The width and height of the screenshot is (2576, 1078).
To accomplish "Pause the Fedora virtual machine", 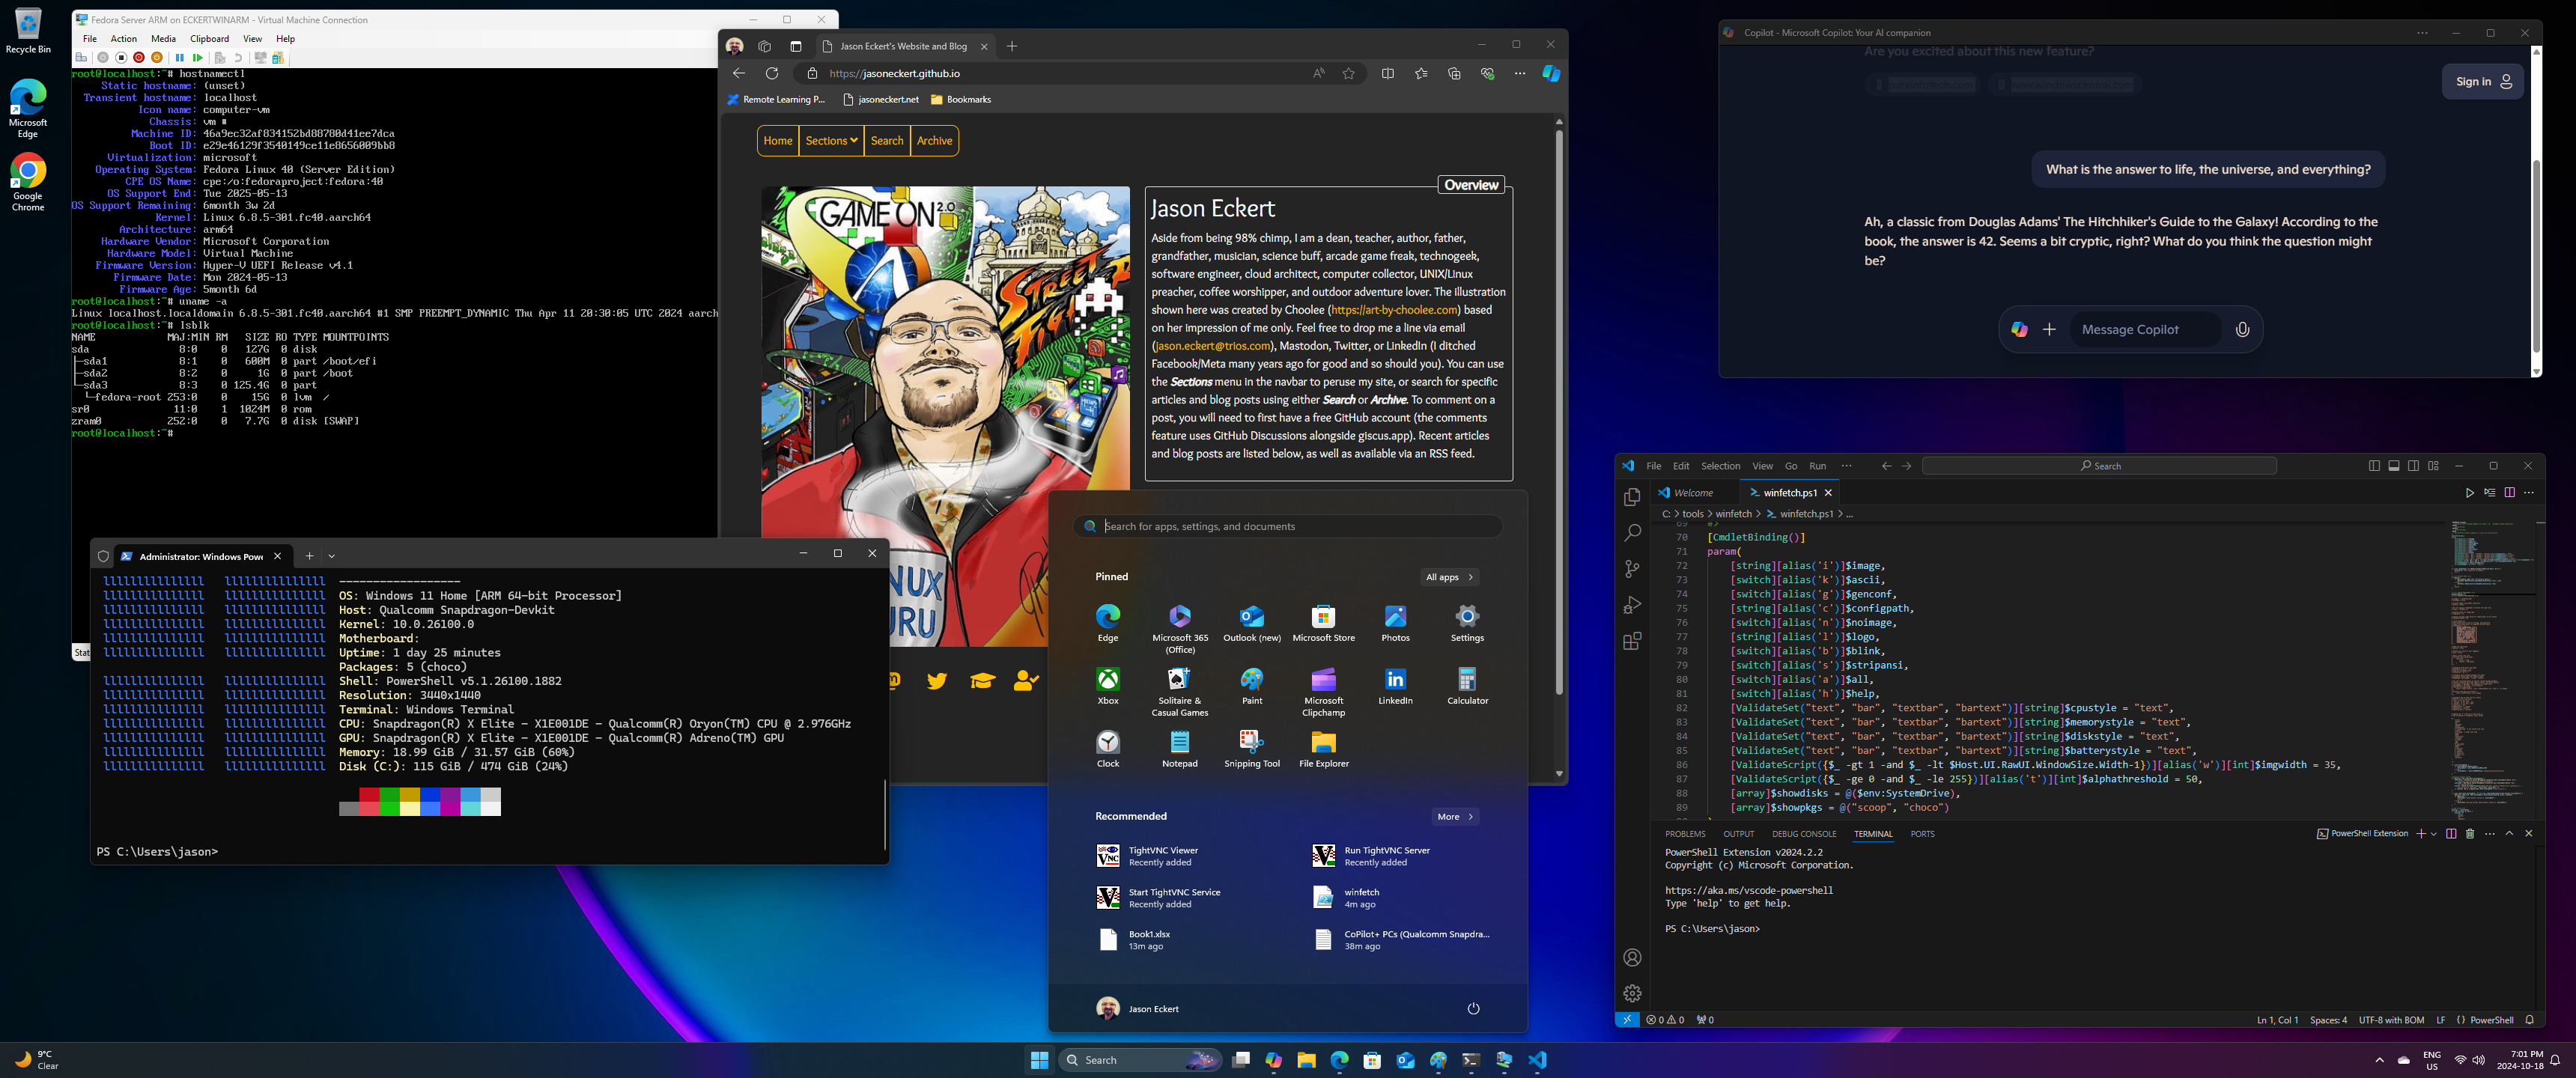I will click(180, 57).
